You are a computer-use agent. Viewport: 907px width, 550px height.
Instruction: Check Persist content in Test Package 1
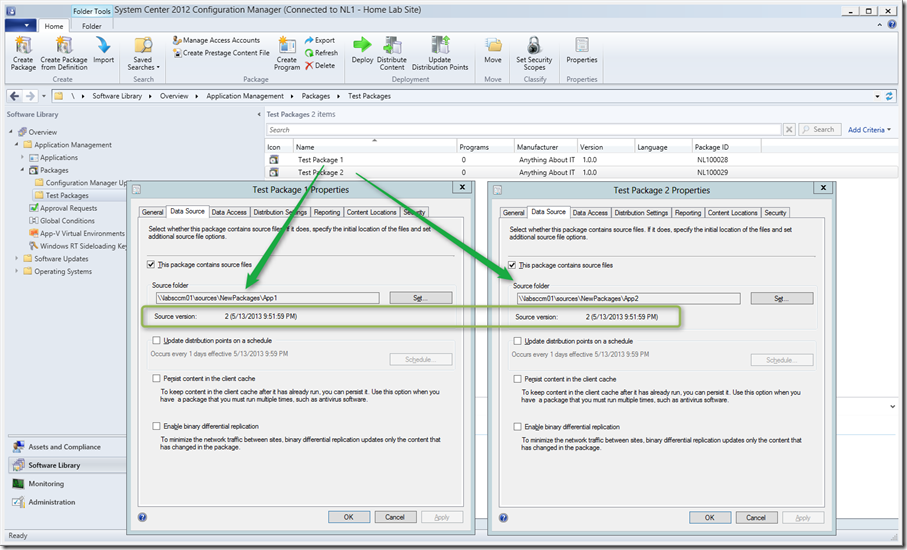[x=156, y=378]
